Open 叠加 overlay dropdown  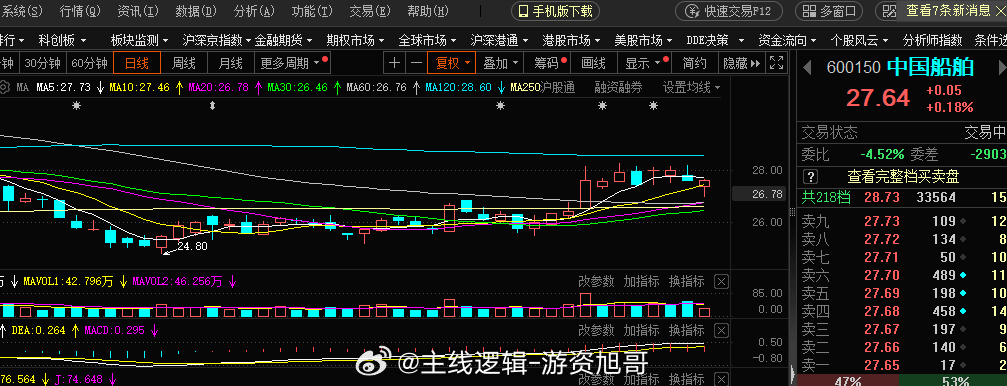point(500,64)
